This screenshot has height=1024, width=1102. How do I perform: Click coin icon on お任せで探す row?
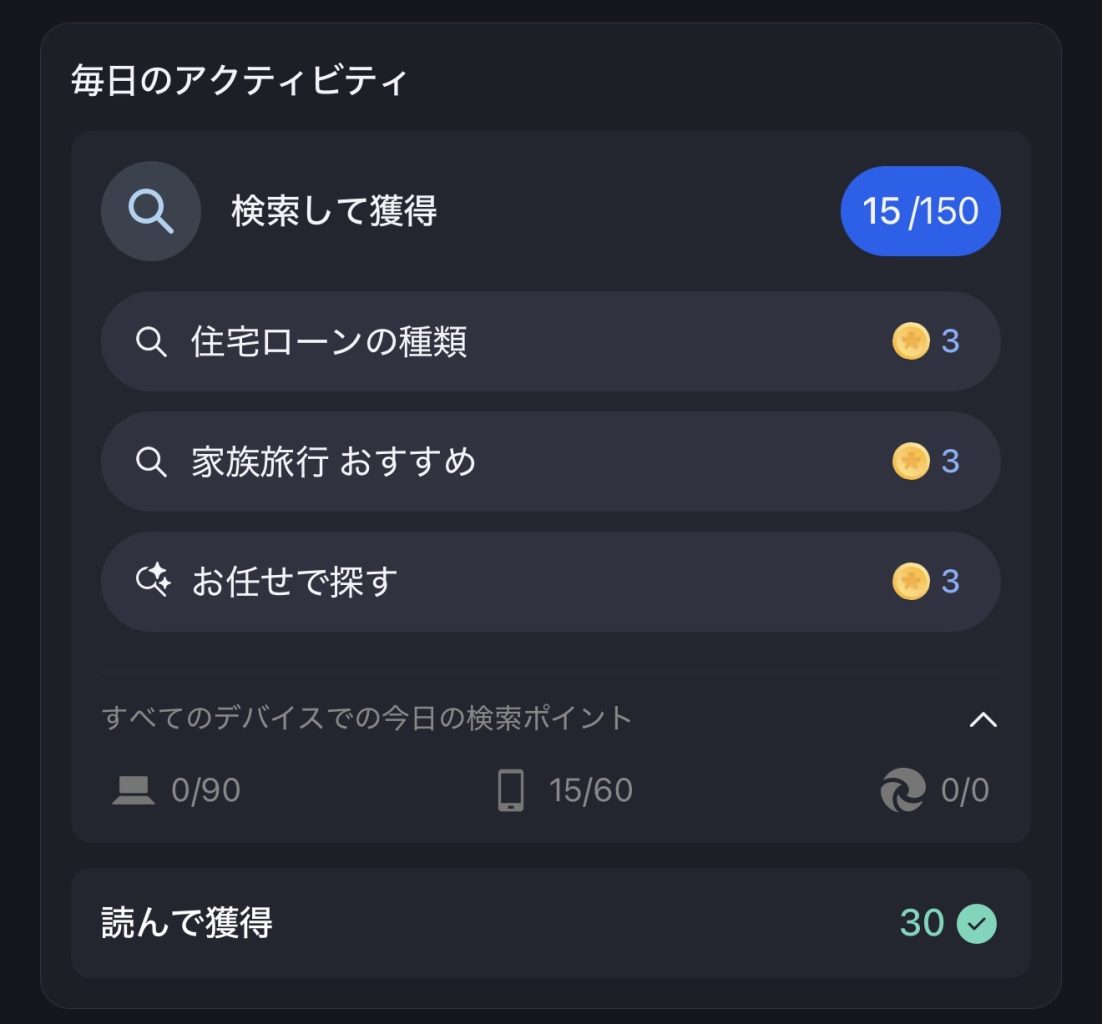[x=910, y=582]
